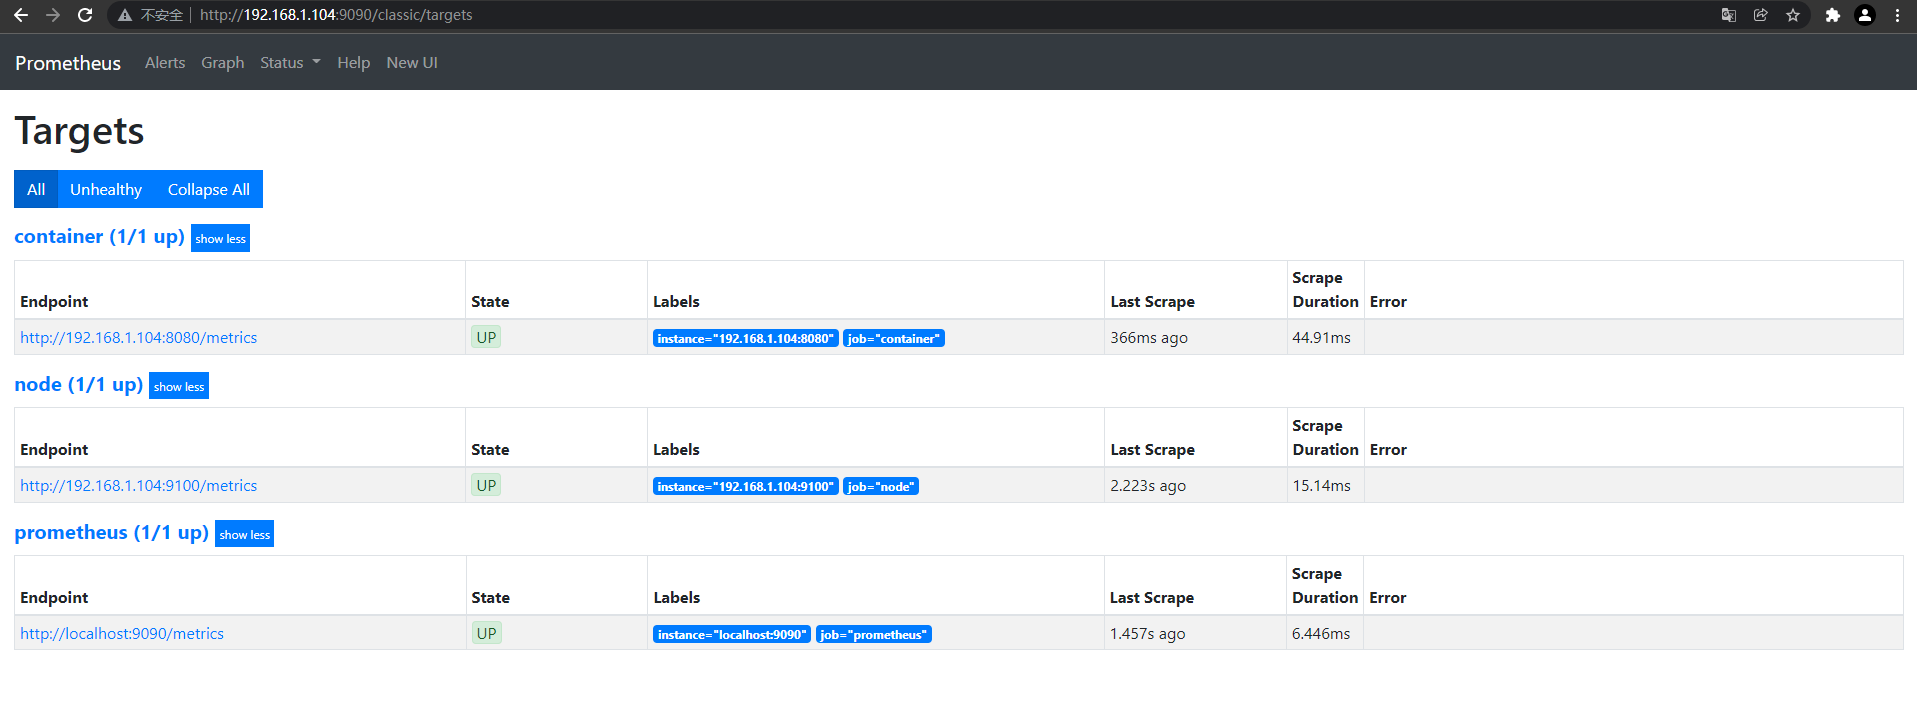1917x712 pixels.
Task: Click the insecure connection warning icon
Action: point(125,15)
